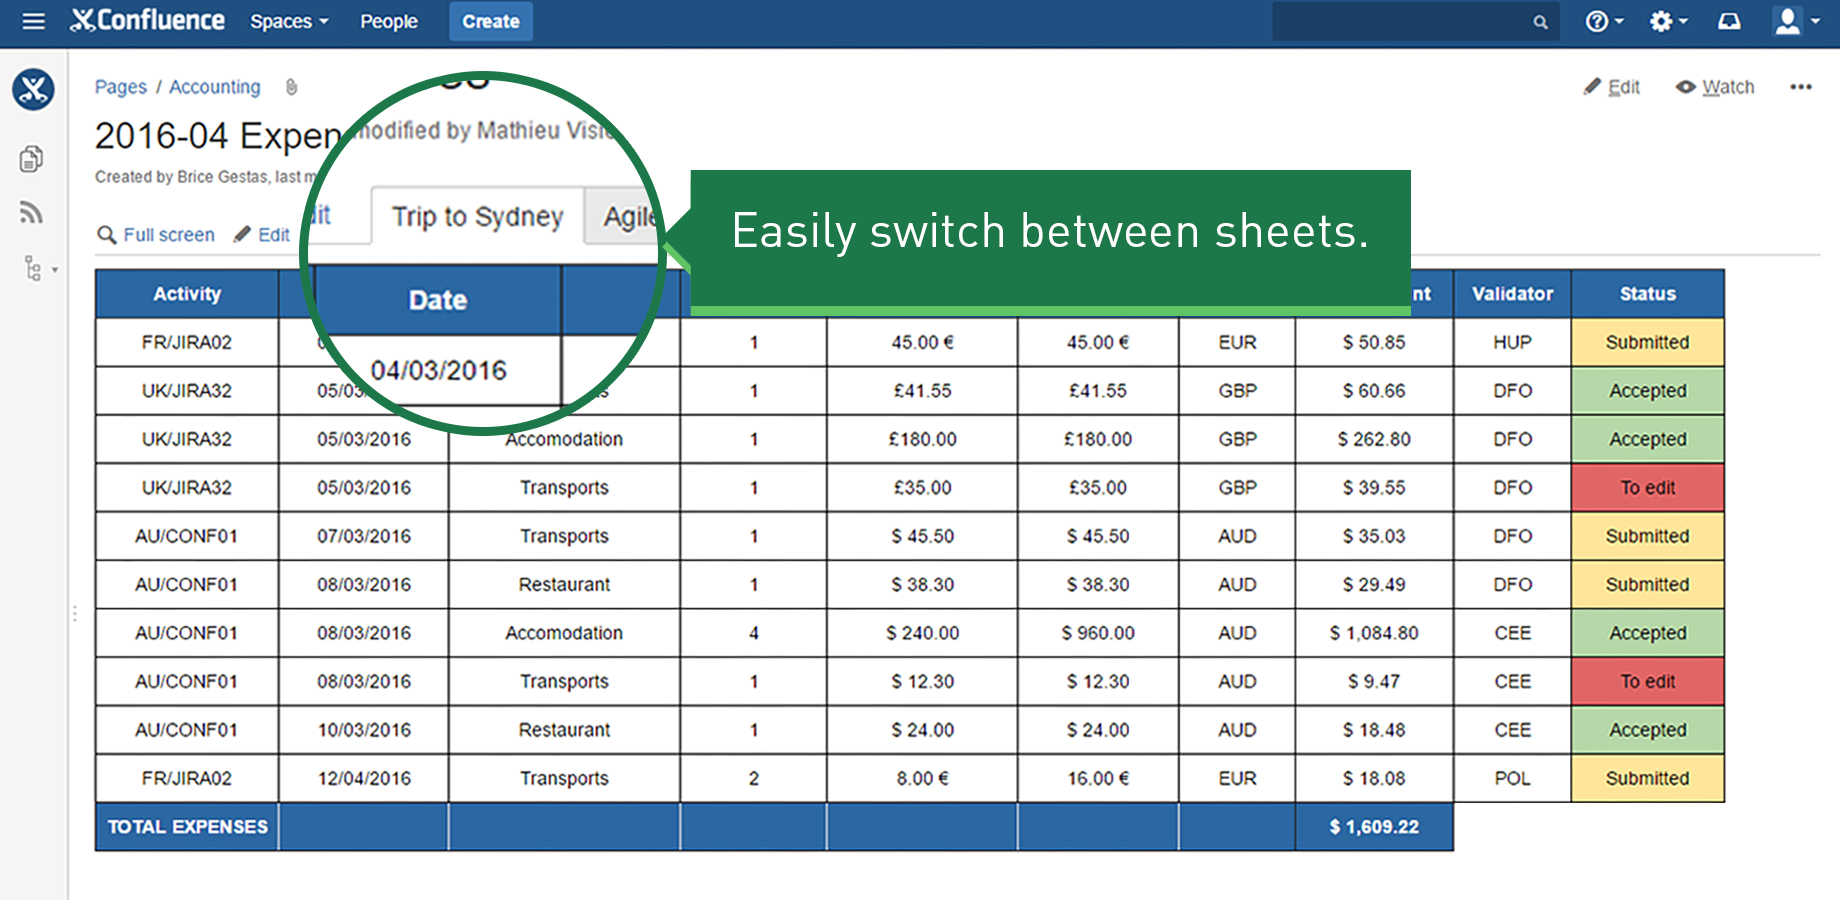Click the sidebar collapse handle

coord(74,613)
